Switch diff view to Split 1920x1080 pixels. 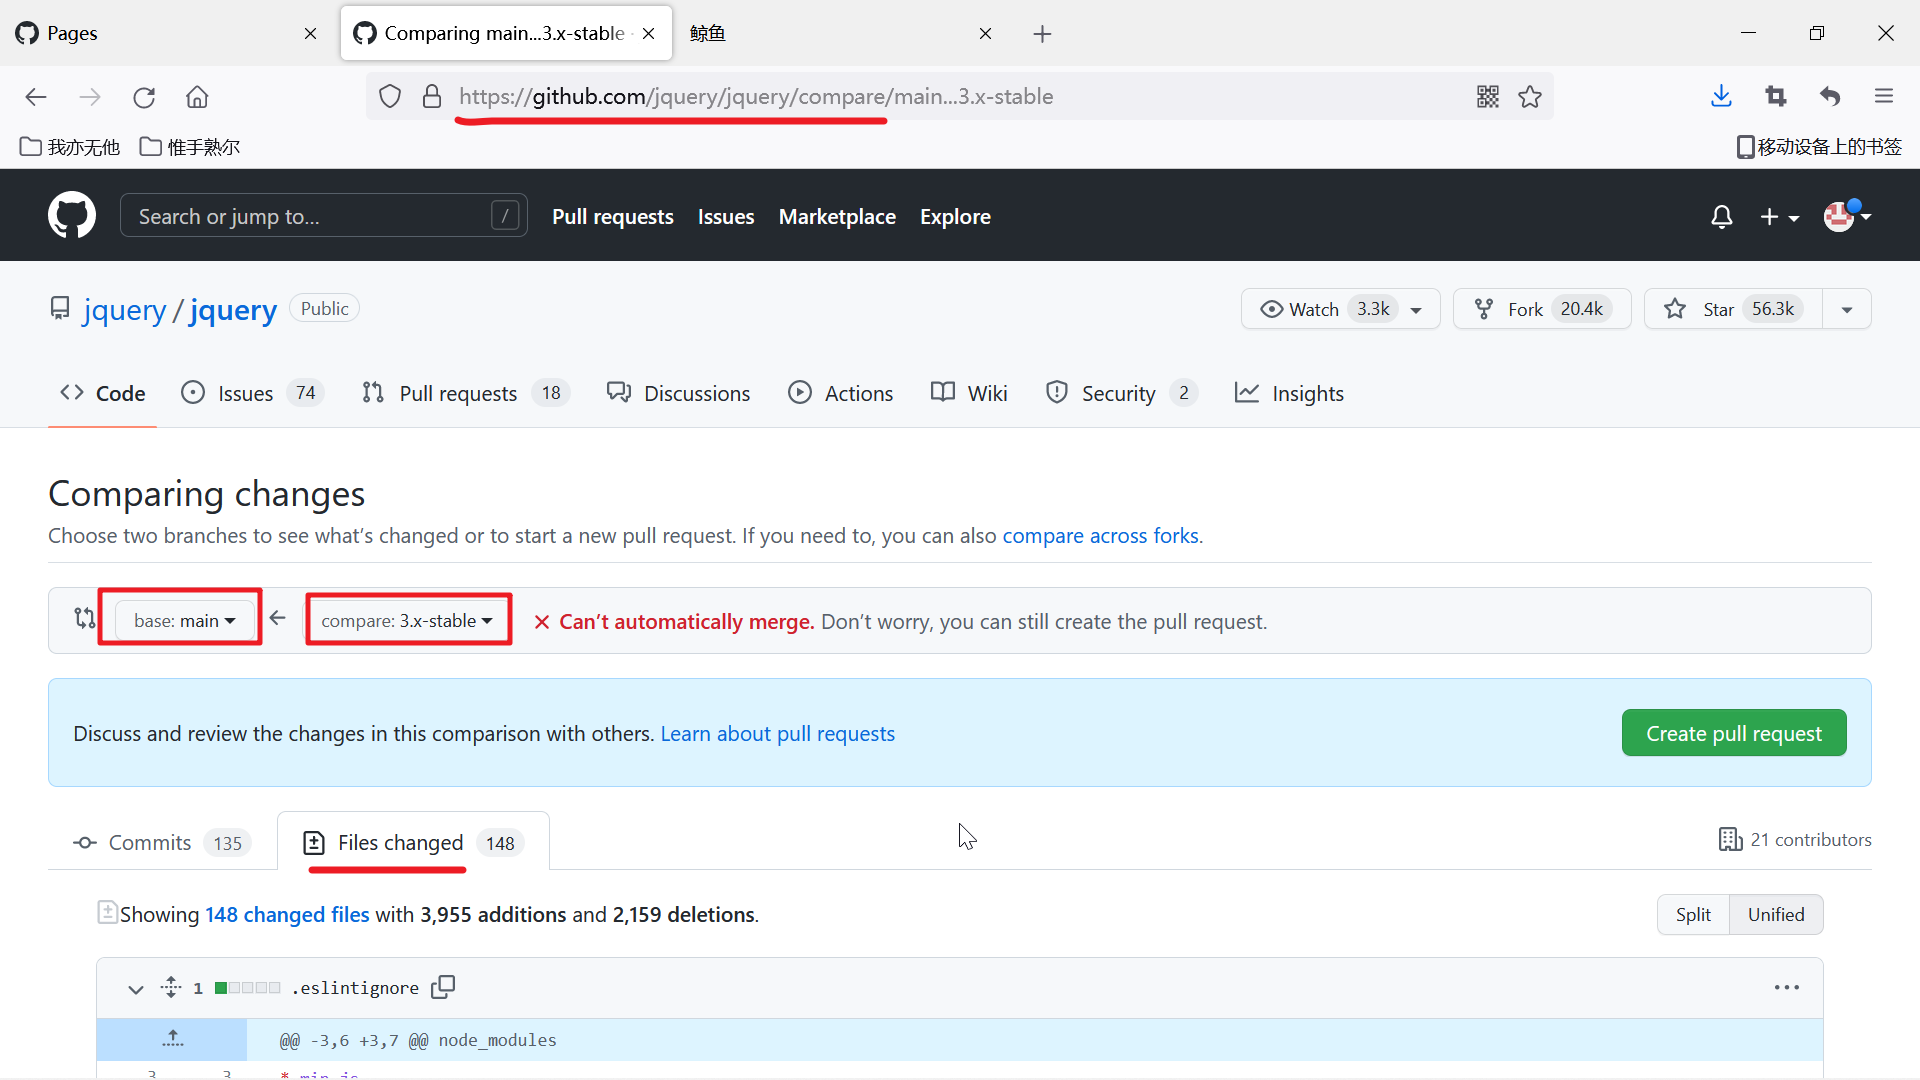pyautogui.click(x=1693, y=915)
